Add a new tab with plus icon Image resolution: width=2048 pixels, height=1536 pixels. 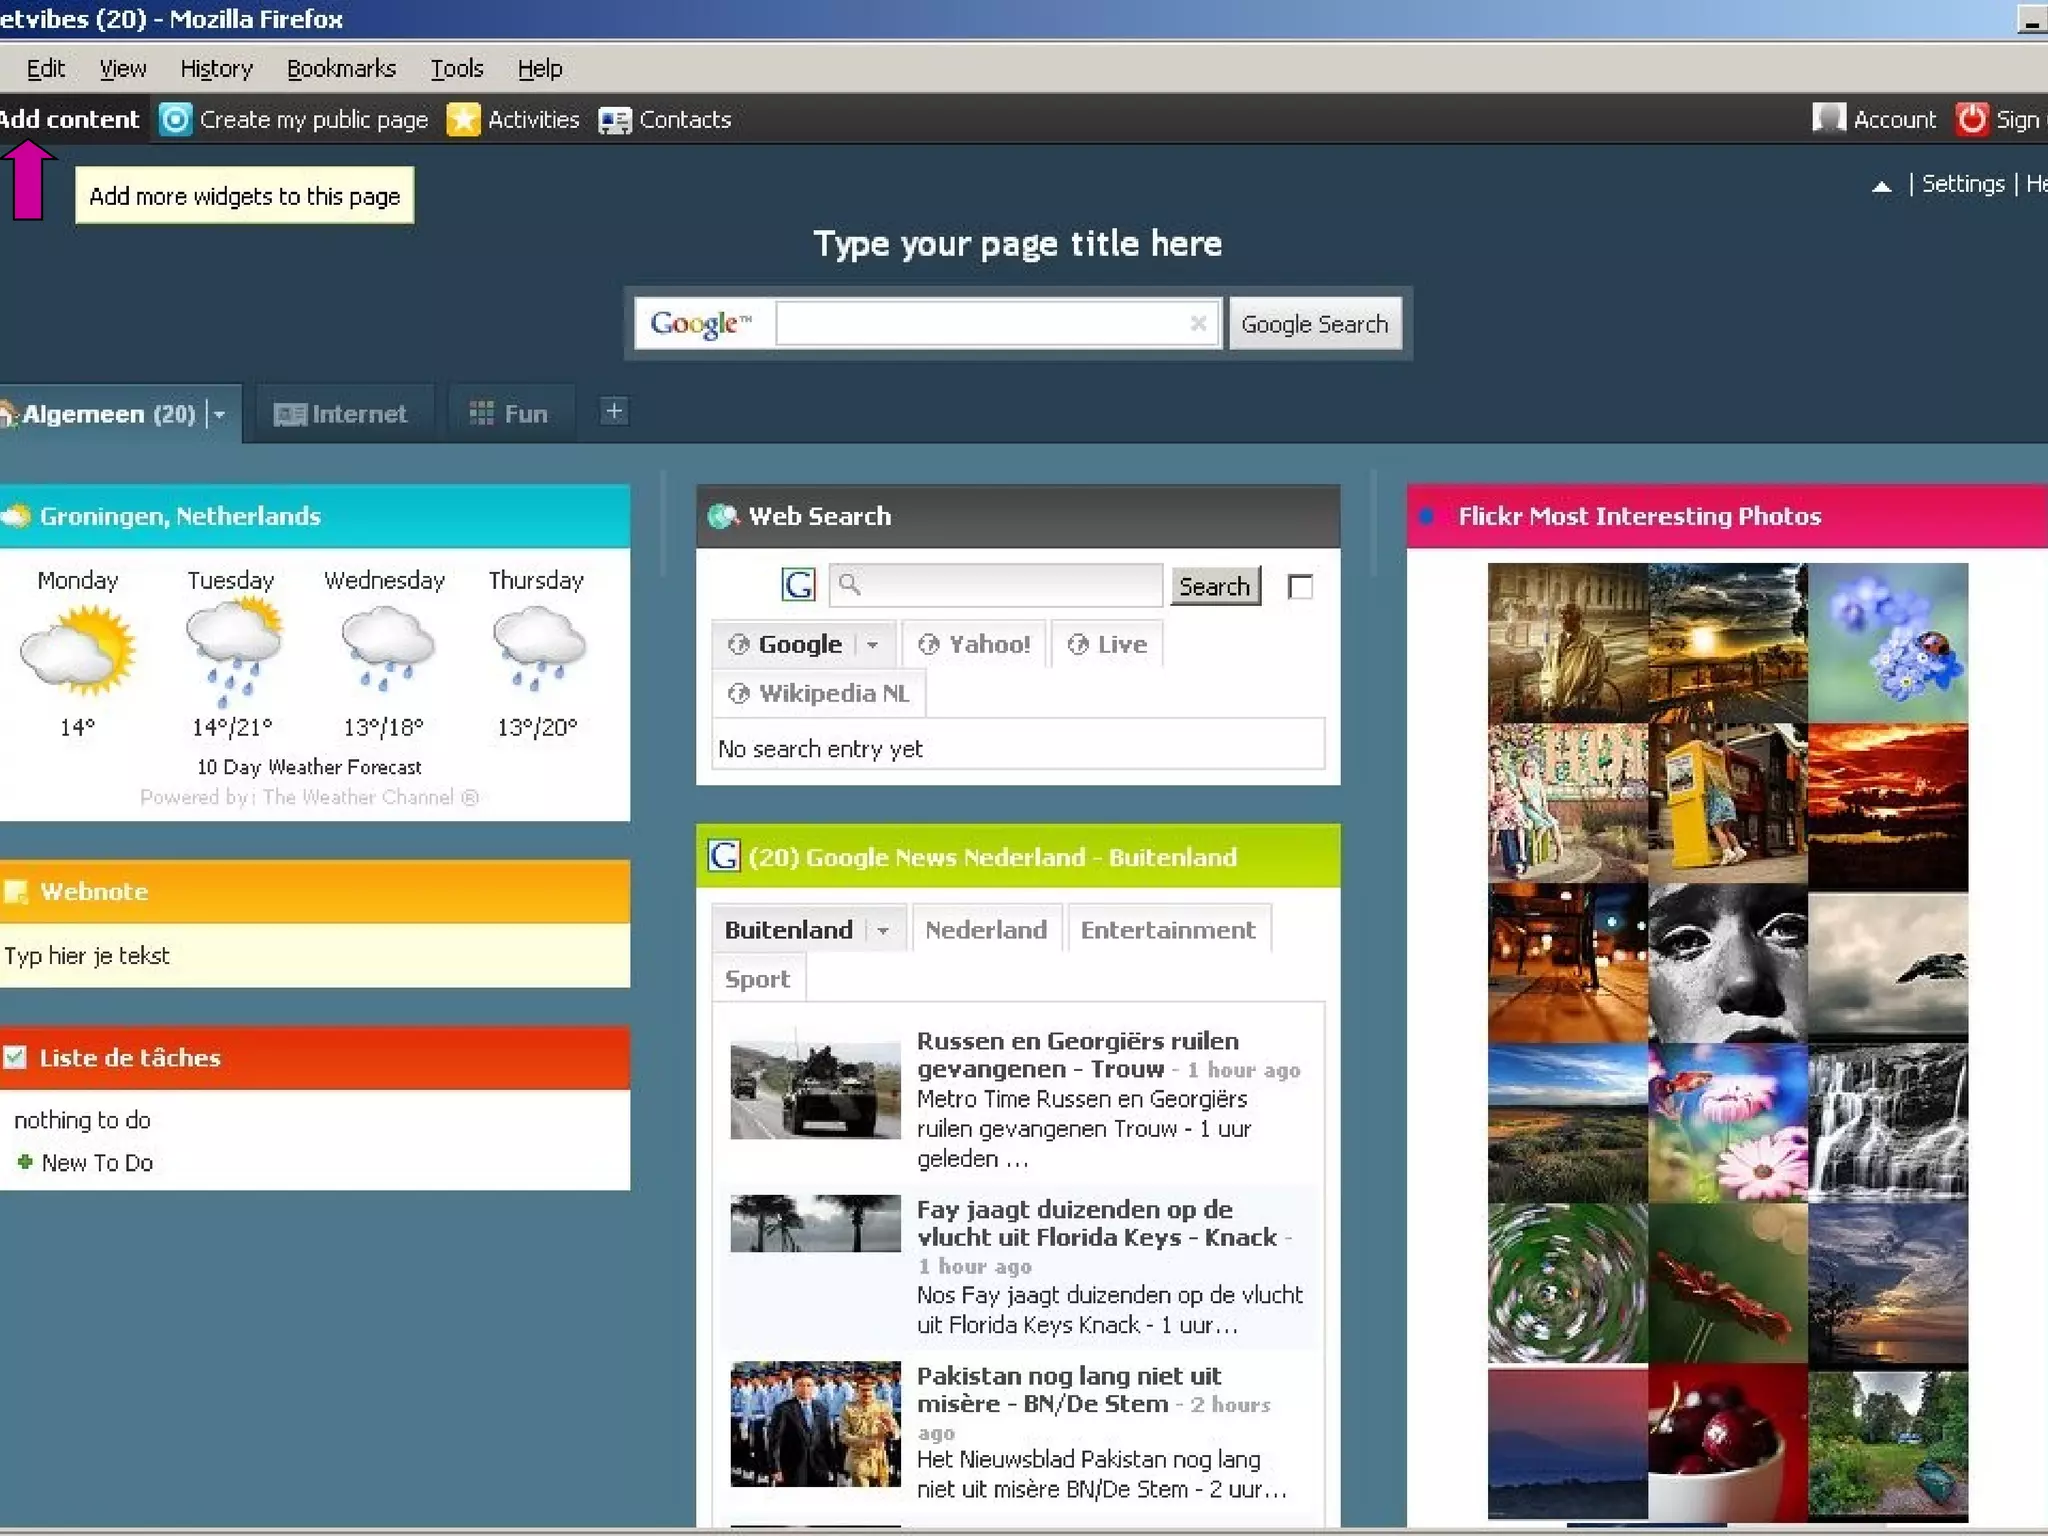tap(614, 411)
